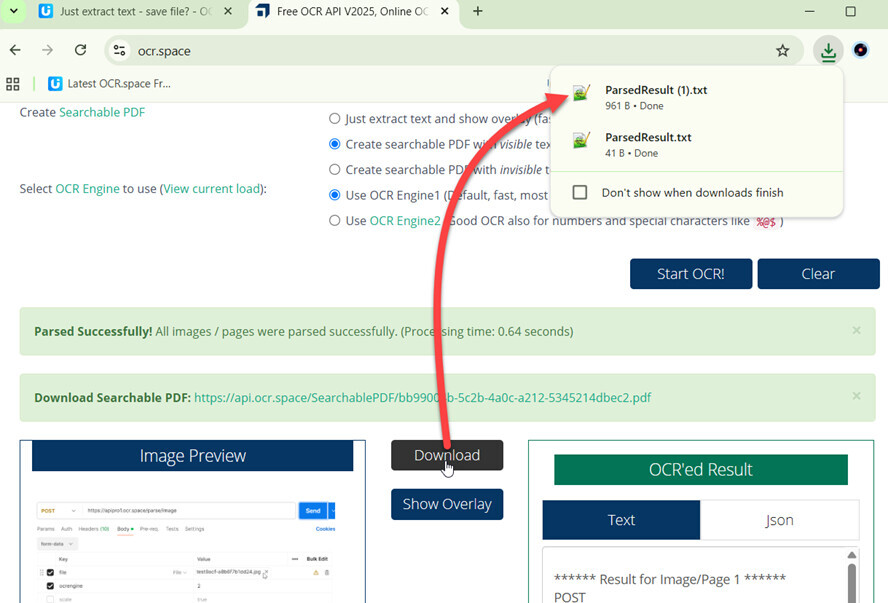Screen dimensions: 888x603
Task: Choose searchable PDF with invisible text option
Action: [x=335, y=170]
